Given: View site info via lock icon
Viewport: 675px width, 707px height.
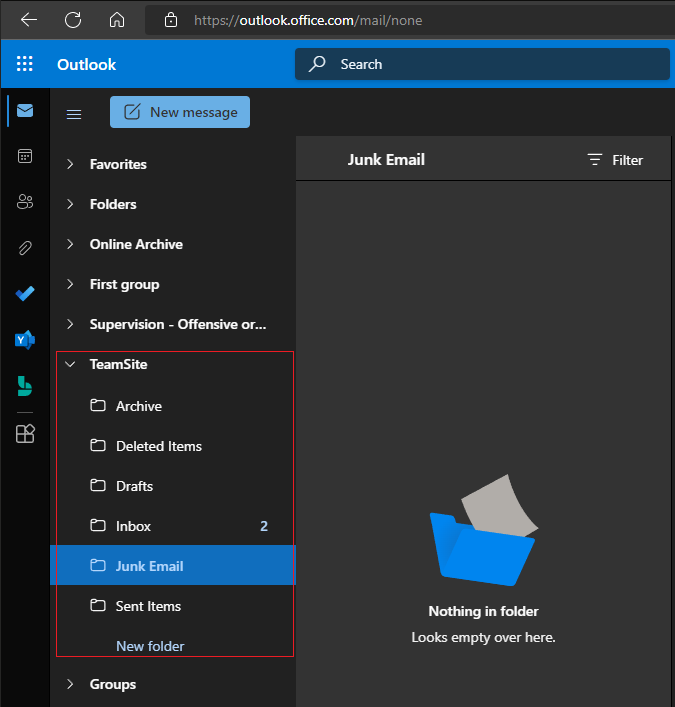Looking at the screenshot, I should point(170,20).
